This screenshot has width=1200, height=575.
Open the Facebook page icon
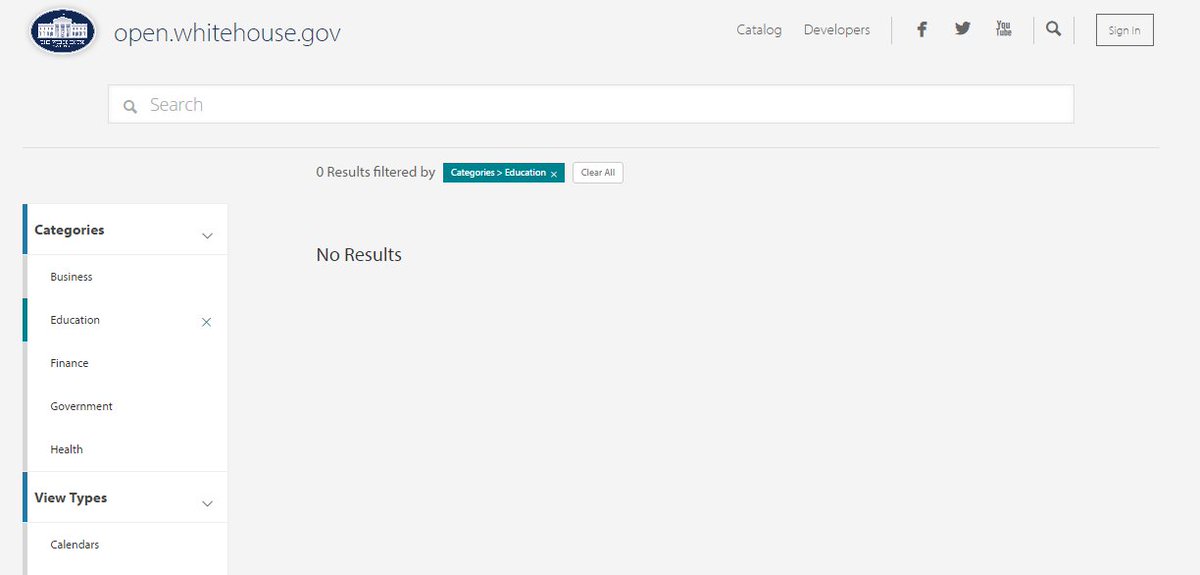coord(922,29)
